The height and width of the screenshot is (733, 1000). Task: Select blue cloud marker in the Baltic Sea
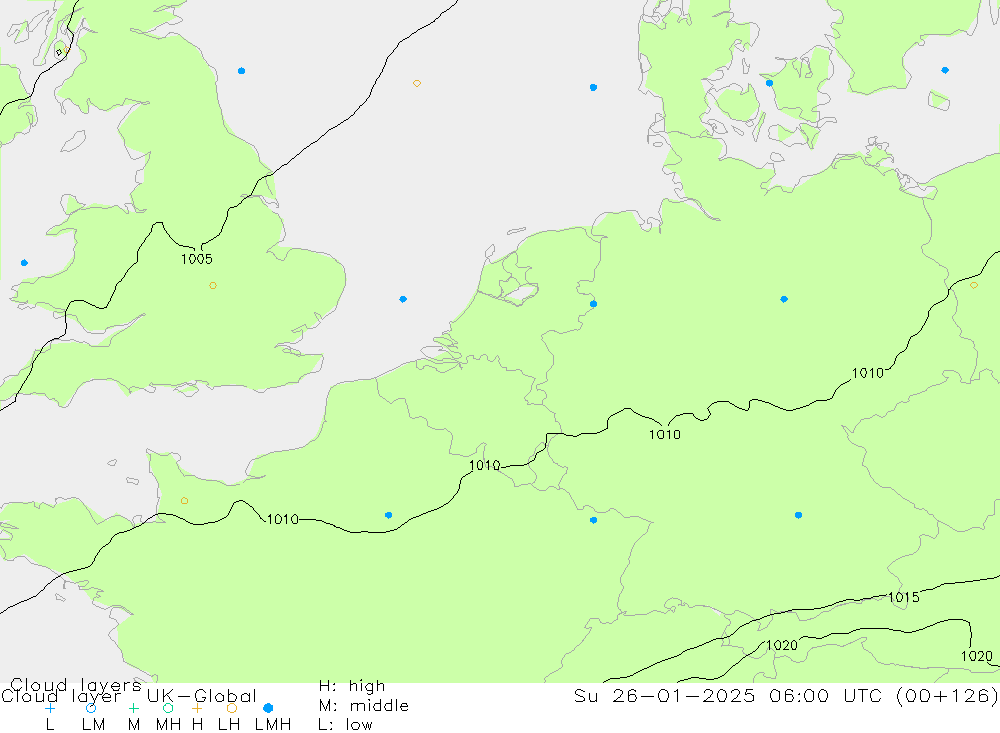pyautogui.click(x=945, y=70)
